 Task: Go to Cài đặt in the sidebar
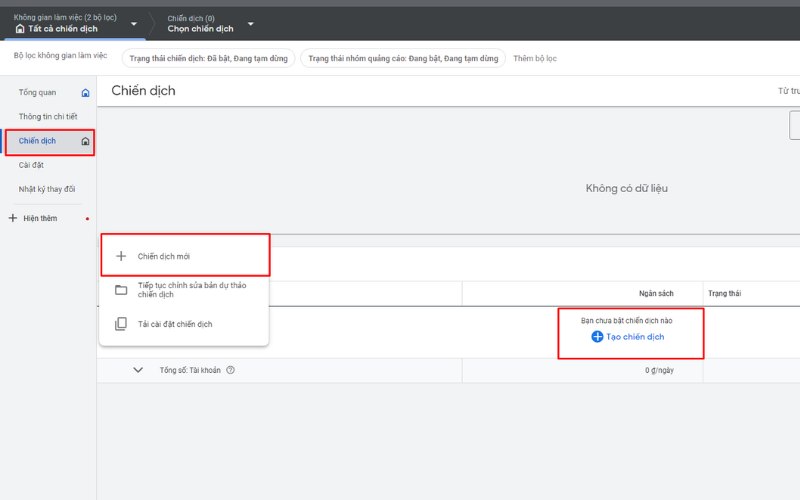[x=31, y=165]
